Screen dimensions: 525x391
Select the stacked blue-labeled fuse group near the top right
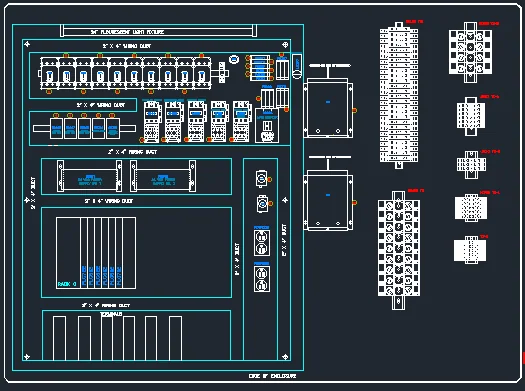260,68
